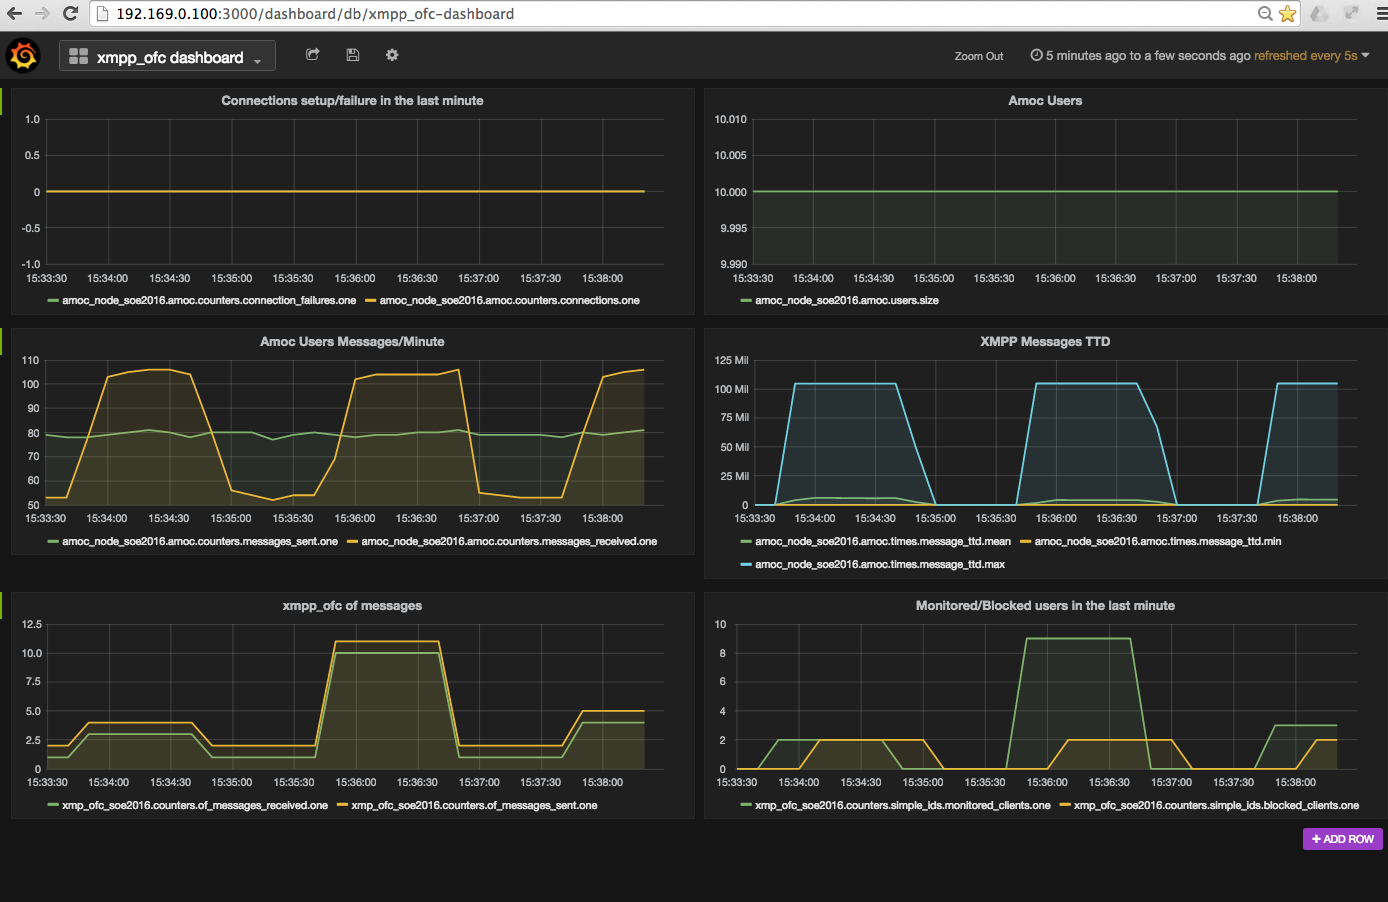Viewport: 1388px width, 902px height.
Task: Open the Amoc Users panel title menu
Action: click(1045, 101)
